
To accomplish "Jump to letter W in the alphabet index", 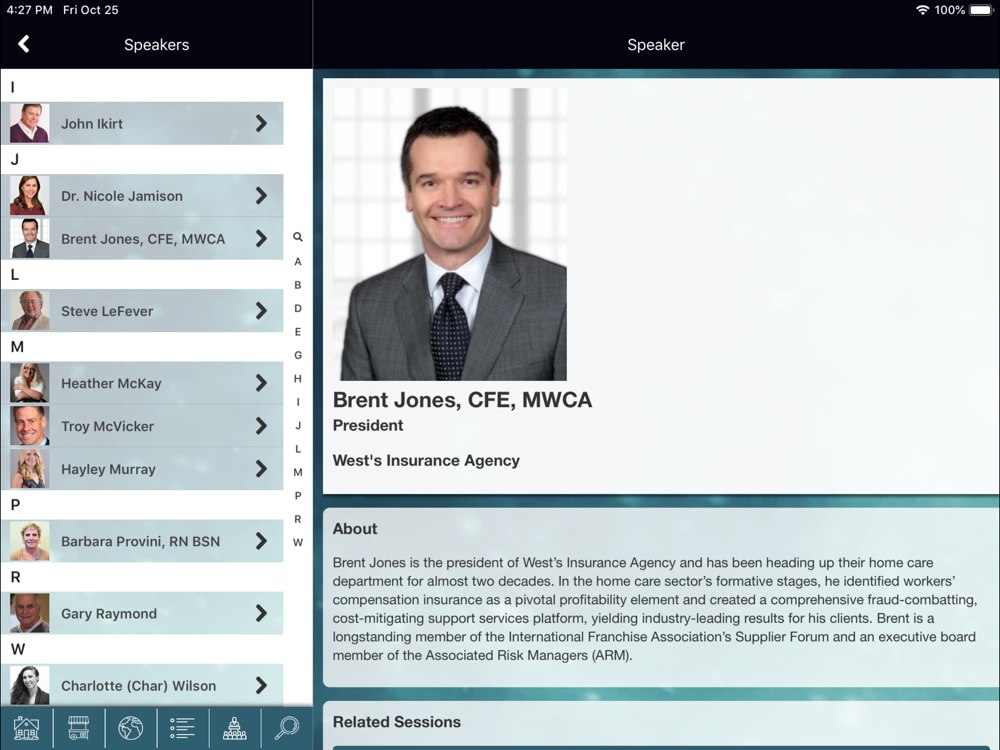I will pyautogui.click(x=298, y=543).
